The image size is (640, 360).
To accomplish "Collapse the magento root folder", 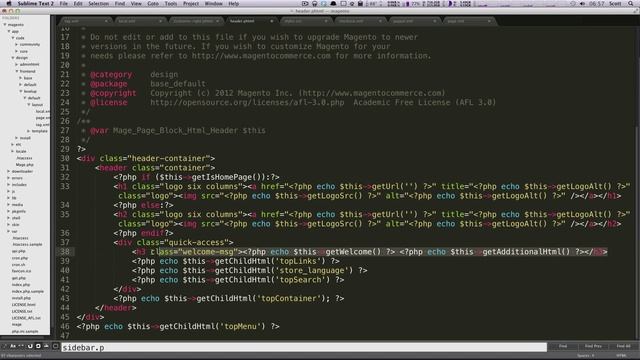I will pyautogui.click(x=5, y=24).
